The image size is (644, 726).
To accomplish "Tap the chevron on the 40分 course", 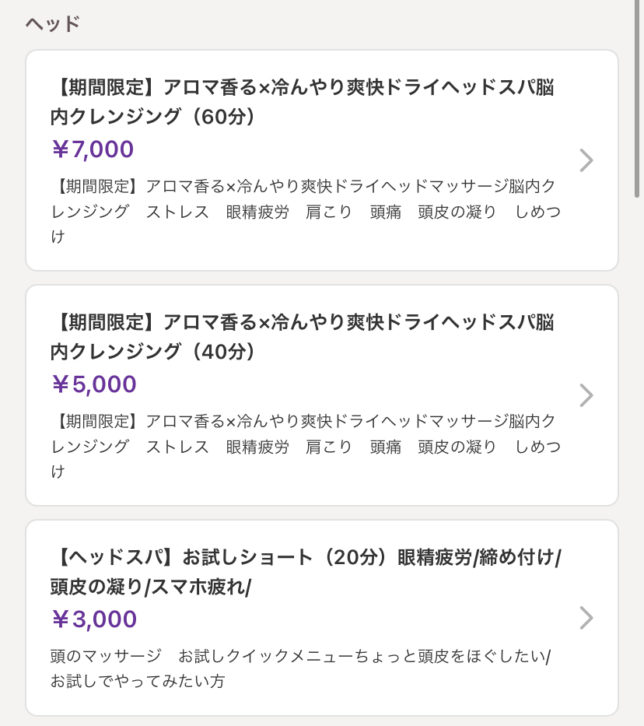I will tap(587, 395).
